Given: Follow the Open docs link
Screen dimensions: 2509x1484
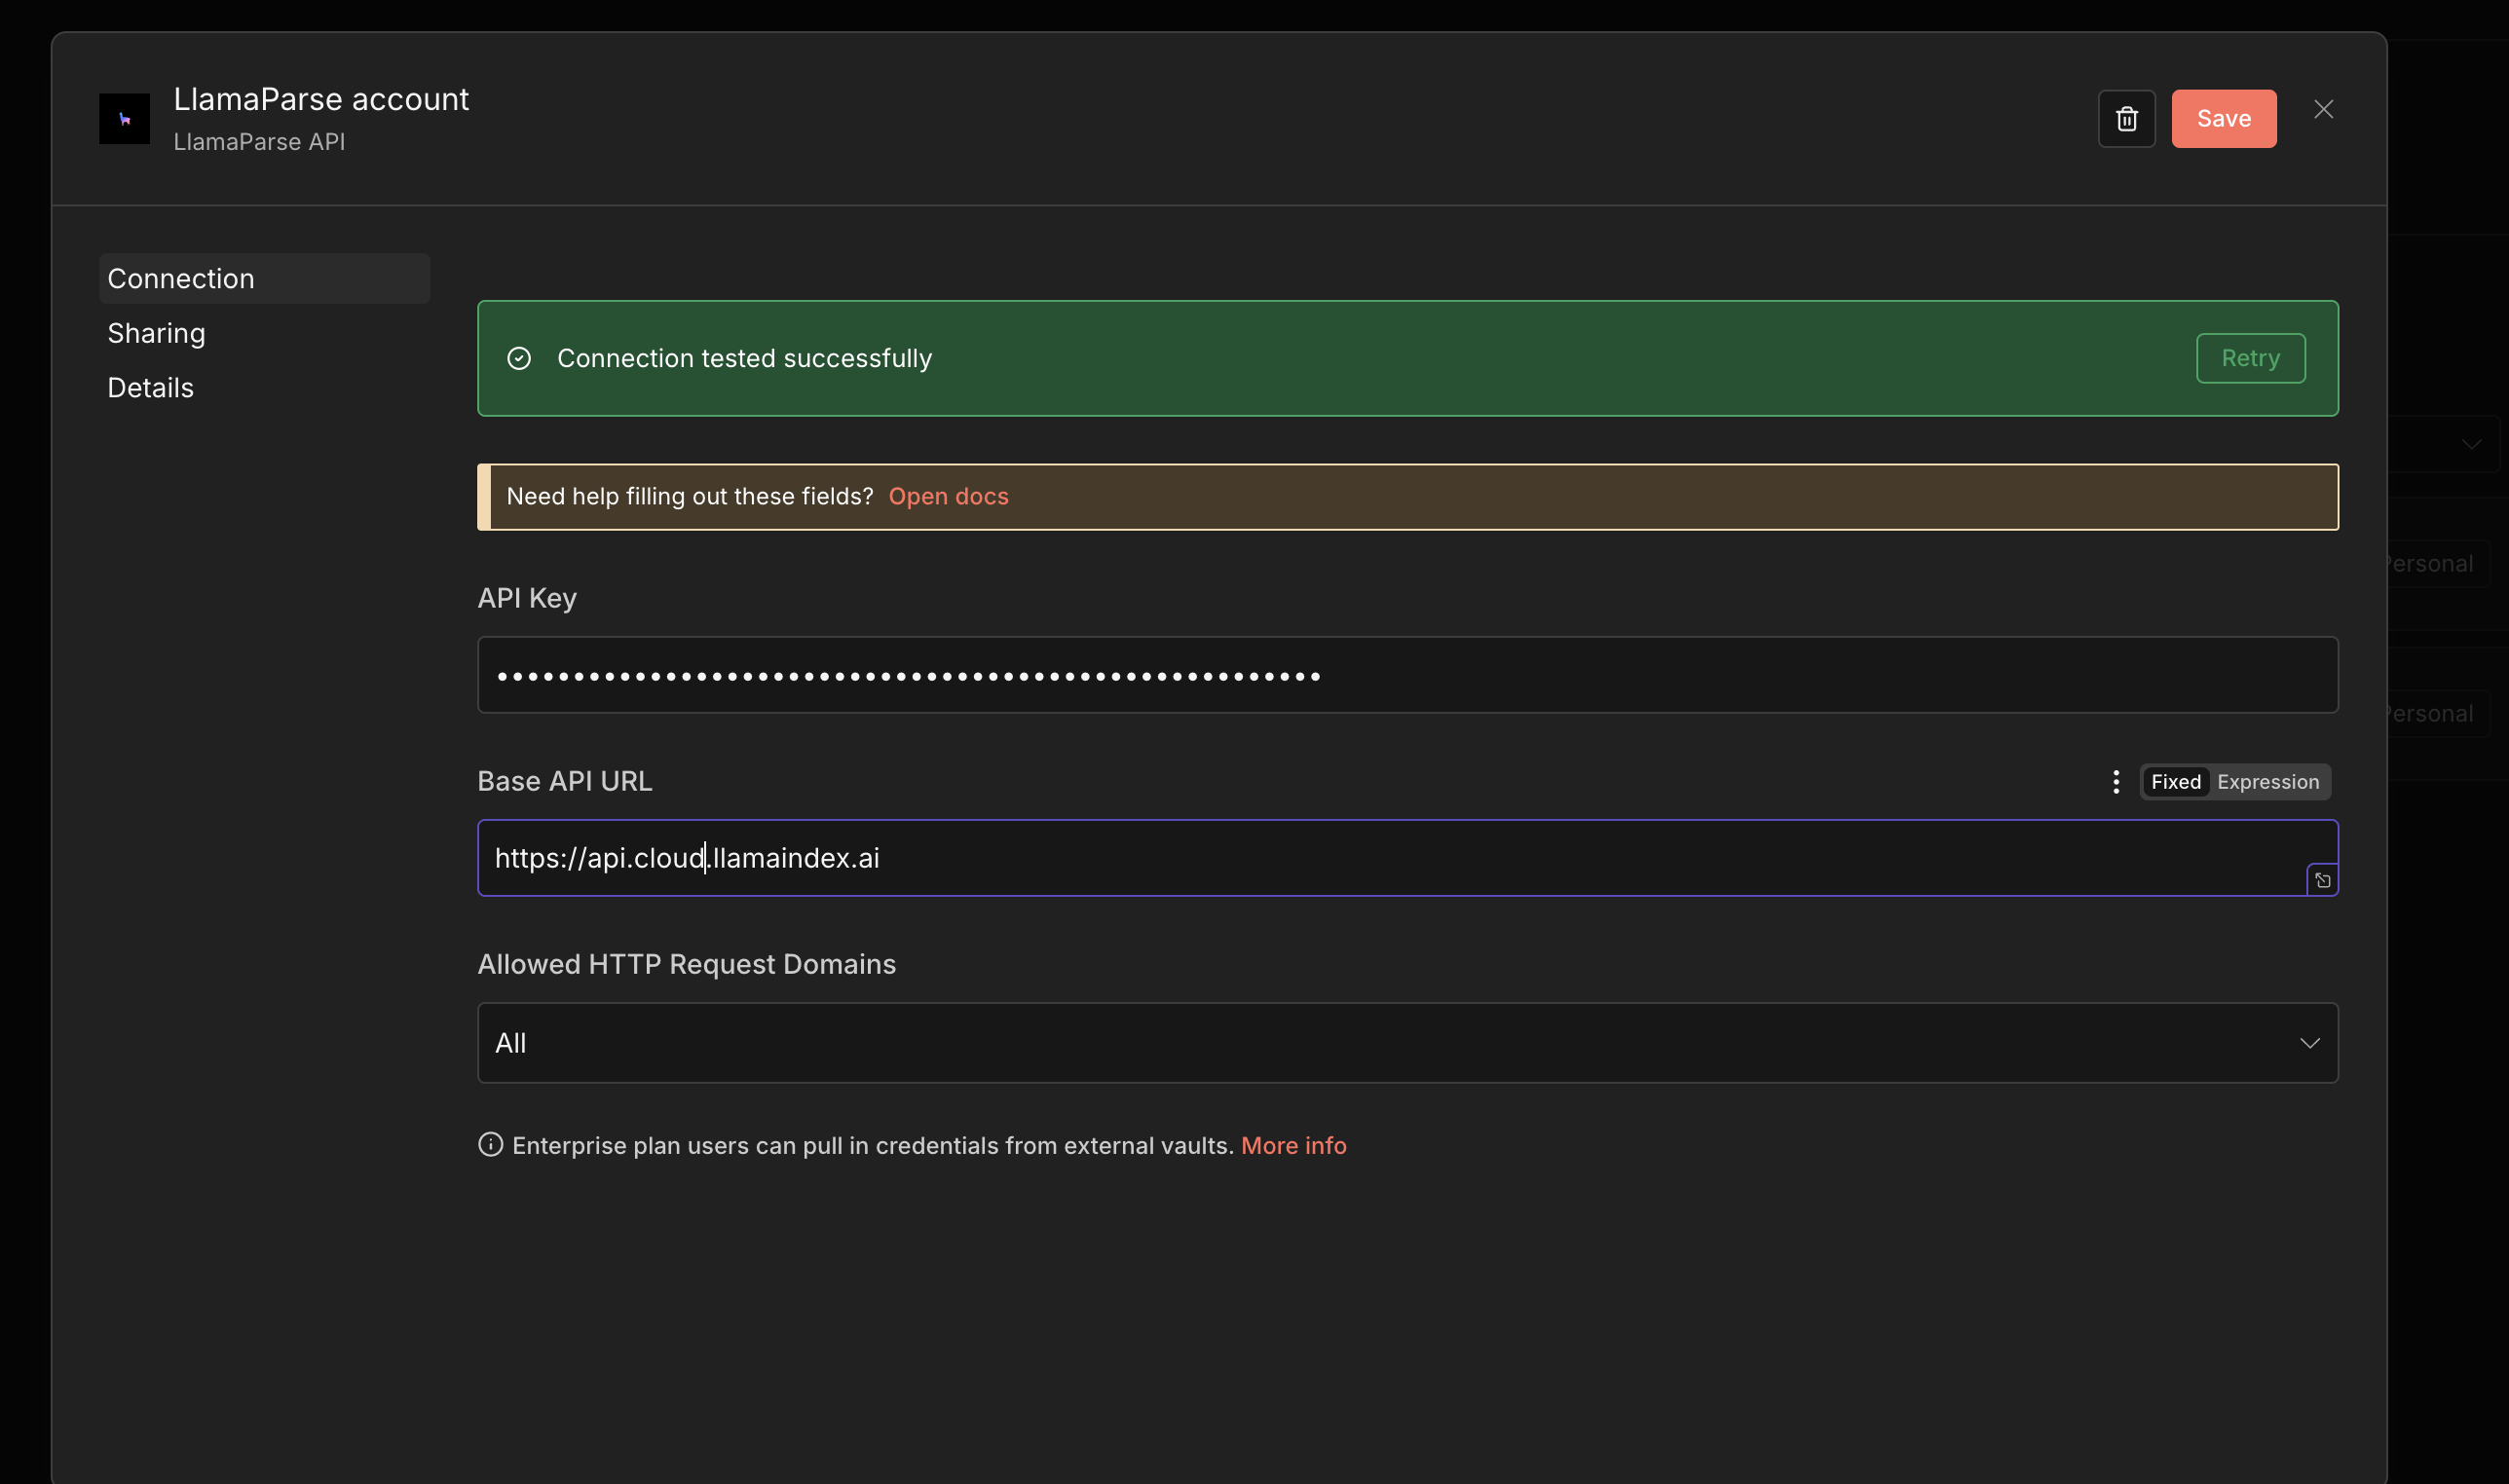Looking at the screenshot, I should (948, 497).
